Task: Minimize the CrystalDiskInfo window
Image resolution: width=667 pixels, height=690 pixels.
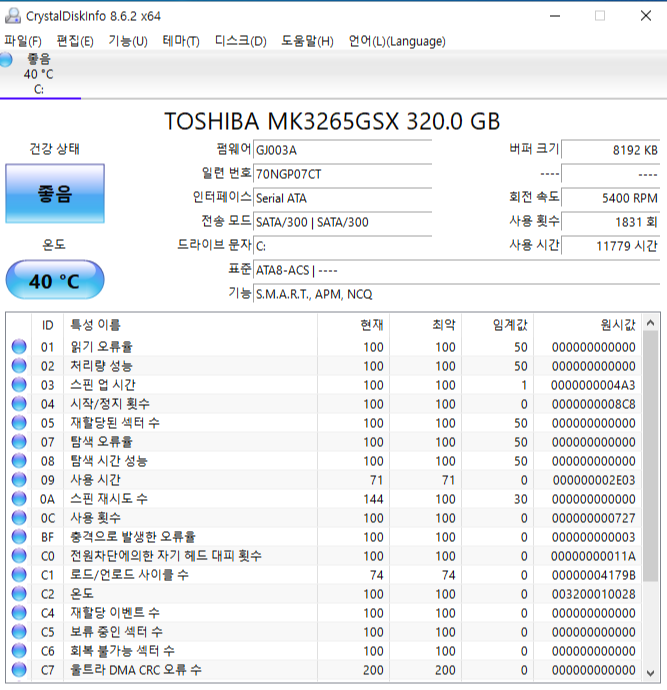Action: pos(555,16)
